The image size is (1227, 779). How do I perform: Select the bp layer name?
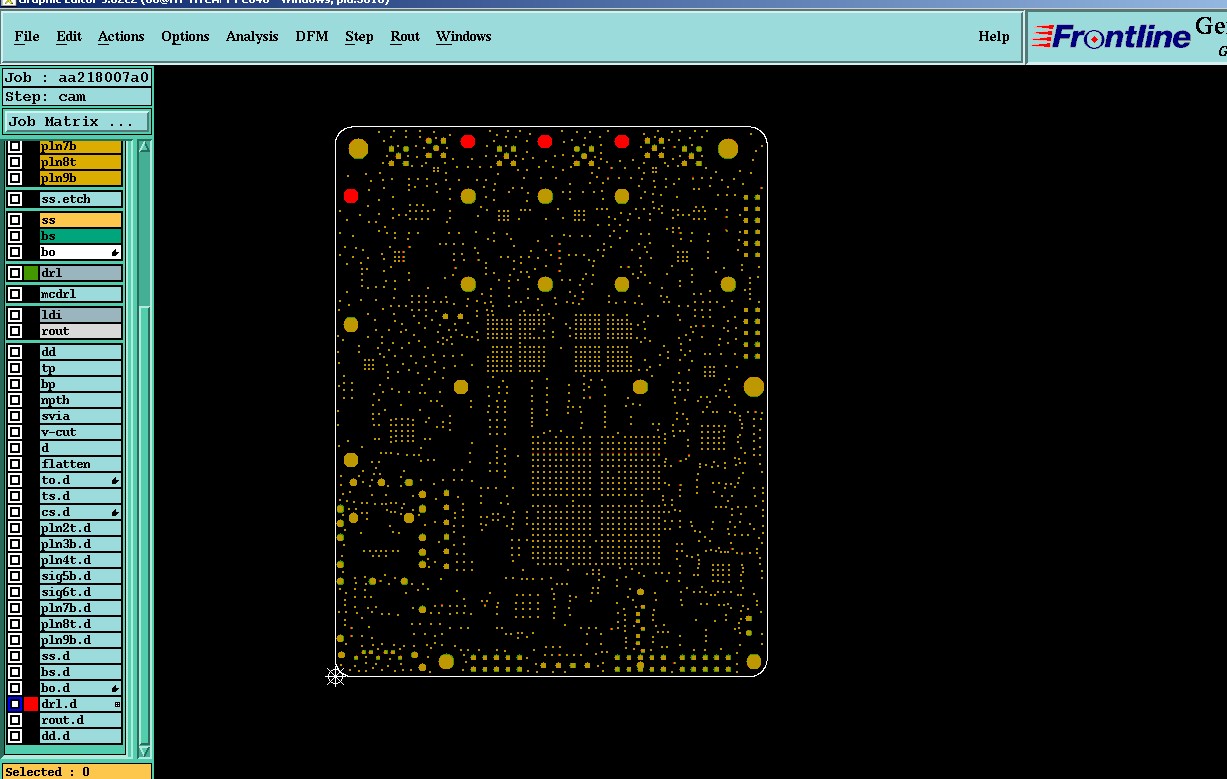(80, 384)
